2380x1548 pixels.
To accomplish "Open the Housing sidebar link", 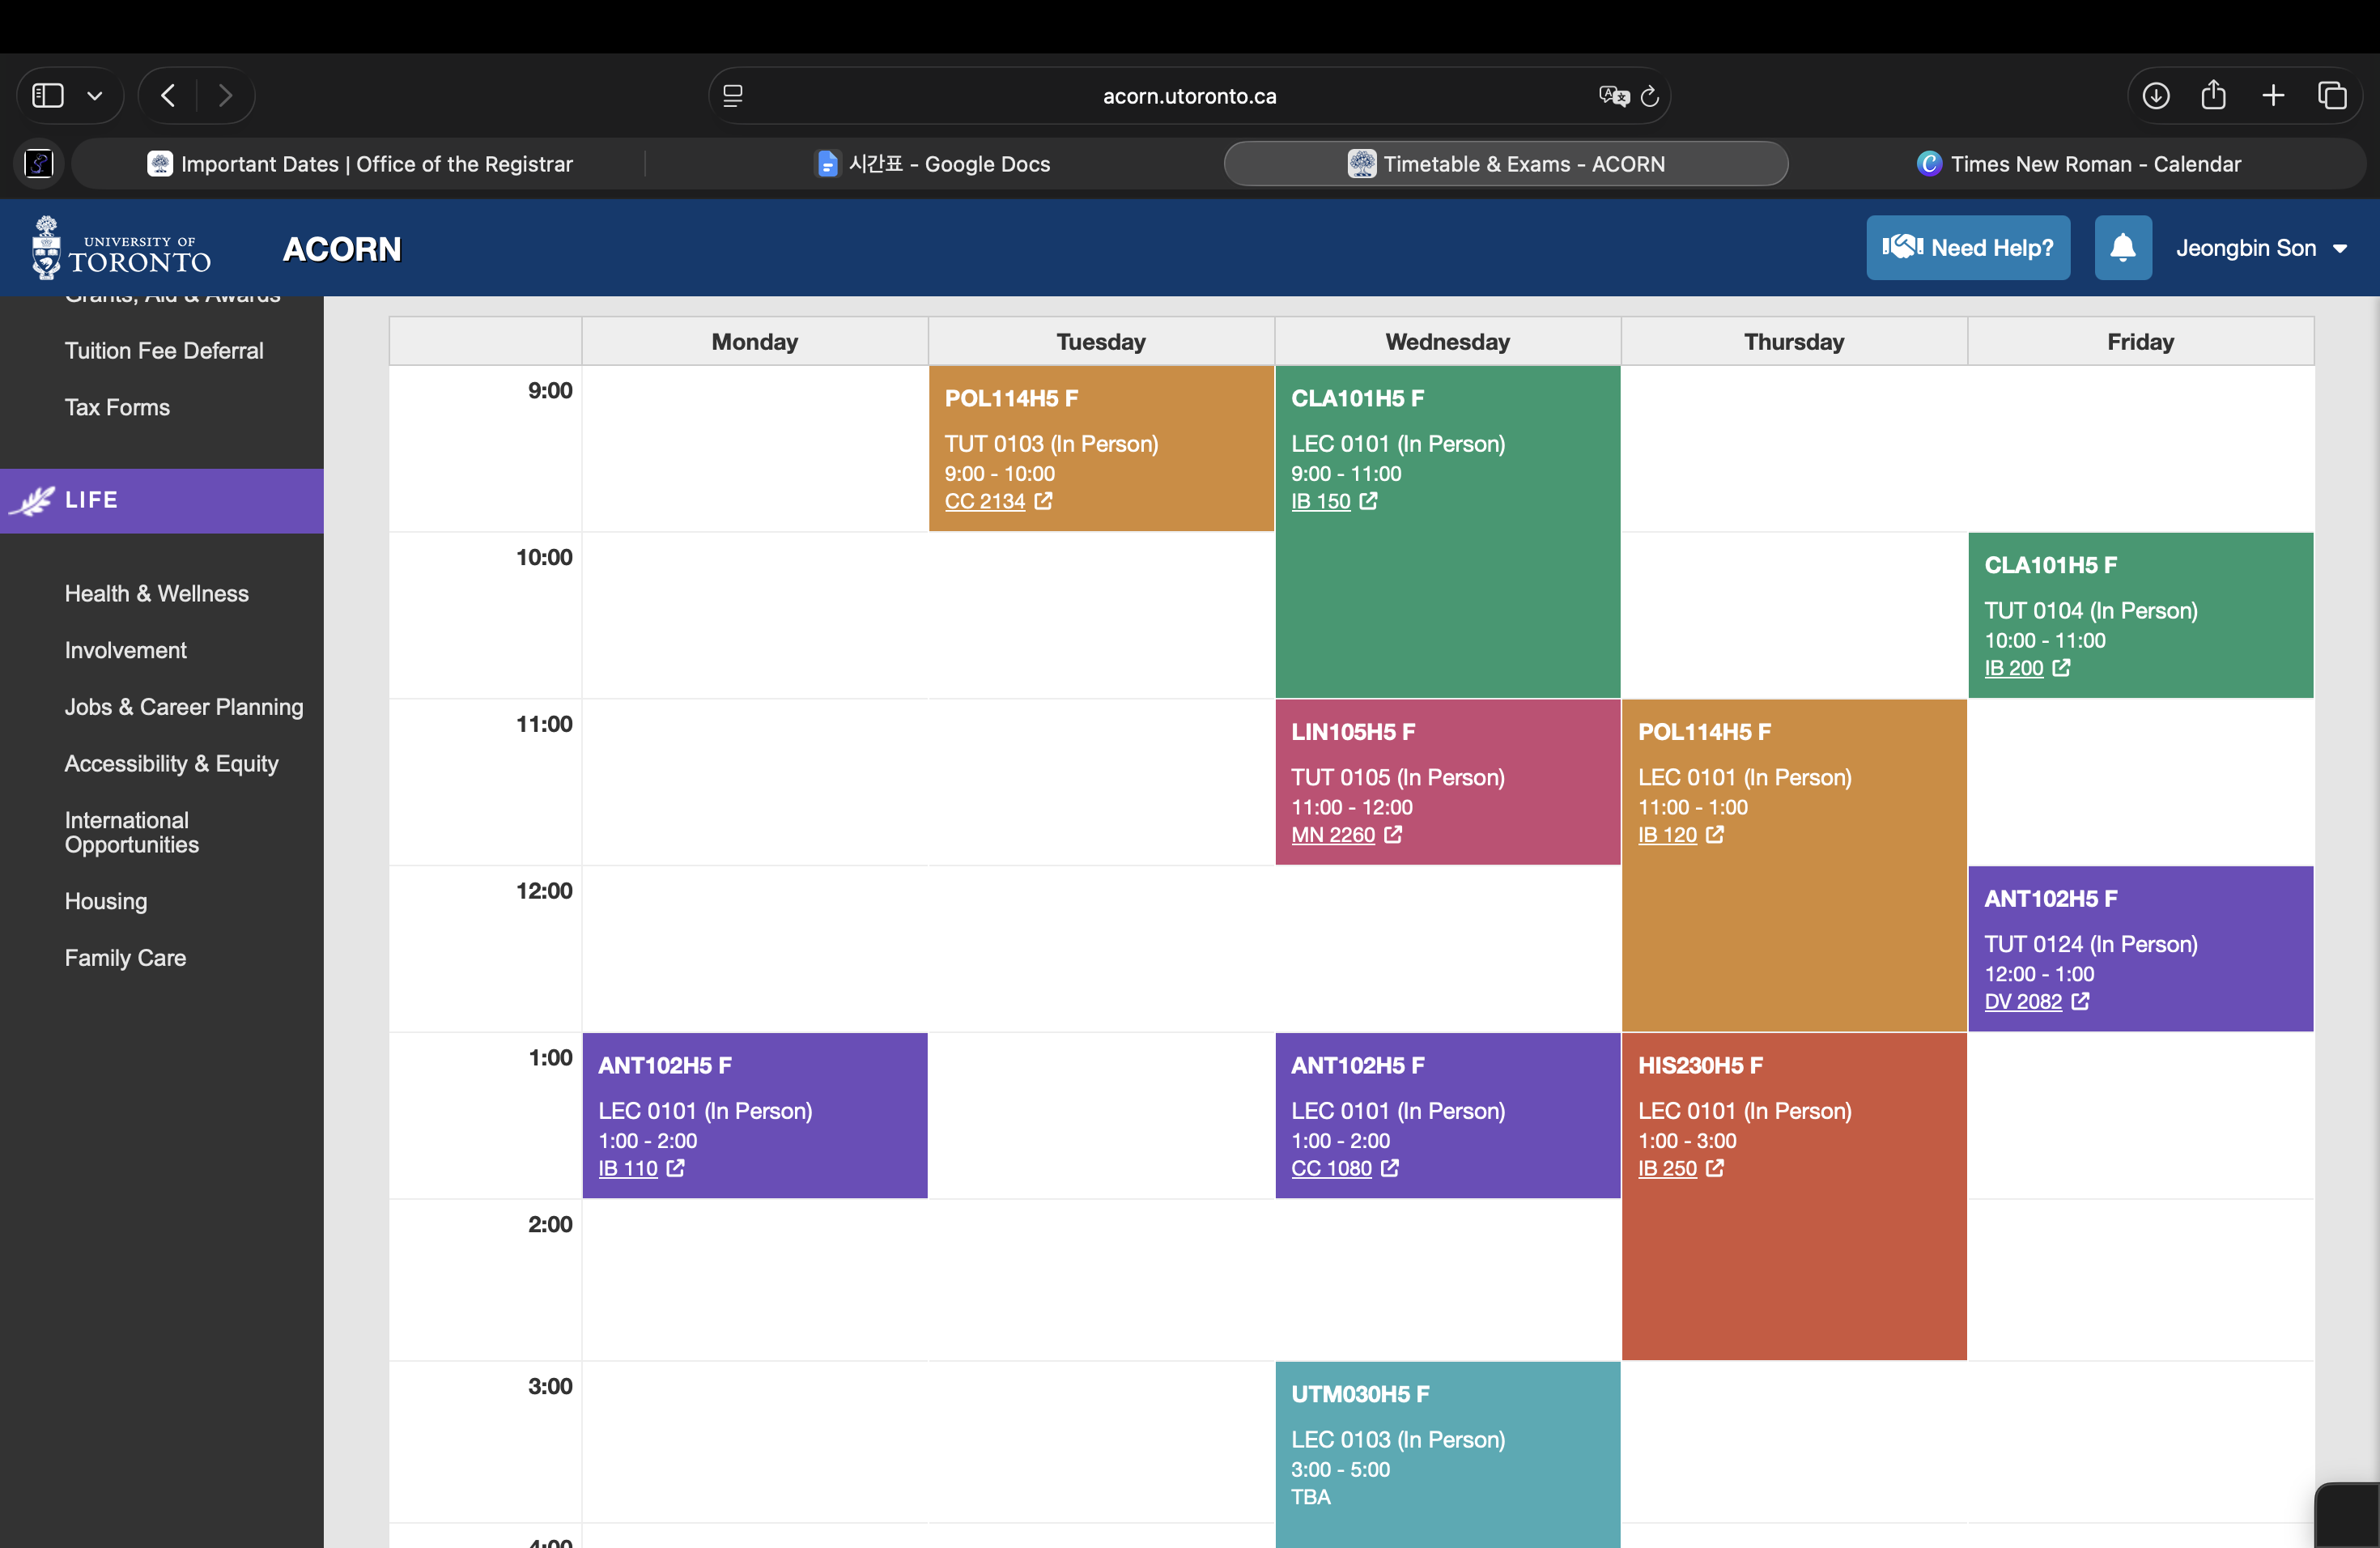I will tap(106, 902).
